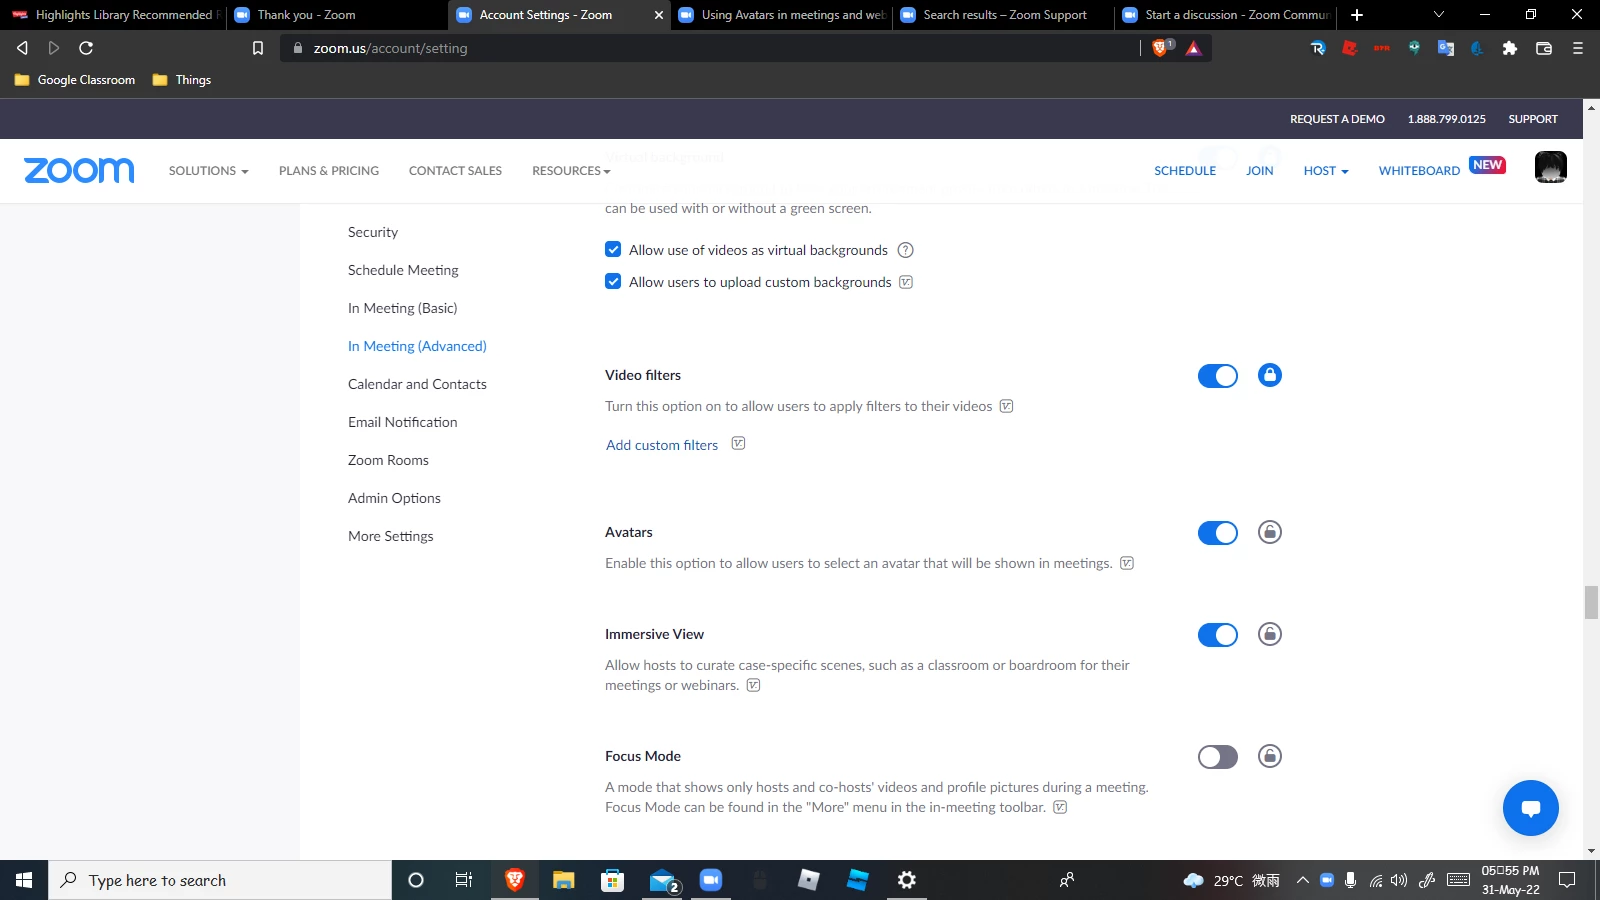This screenshot has width=1600, height=900.
Task: Open help for videos as virtual backgrounds
Action: [905, 250]
